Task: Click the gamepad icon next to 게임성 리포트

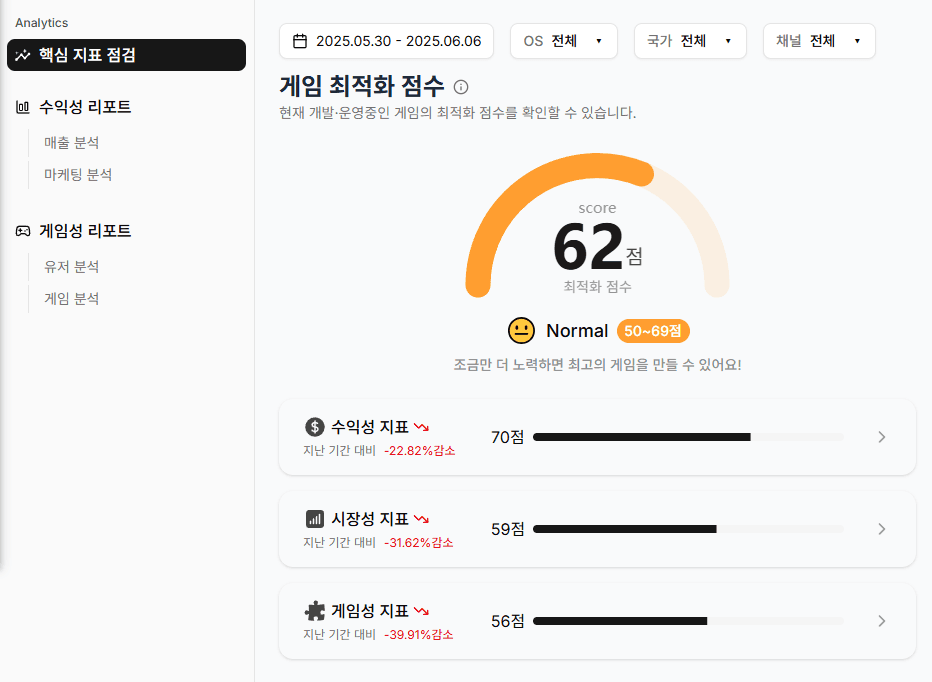Action: (x=22, y=231)
